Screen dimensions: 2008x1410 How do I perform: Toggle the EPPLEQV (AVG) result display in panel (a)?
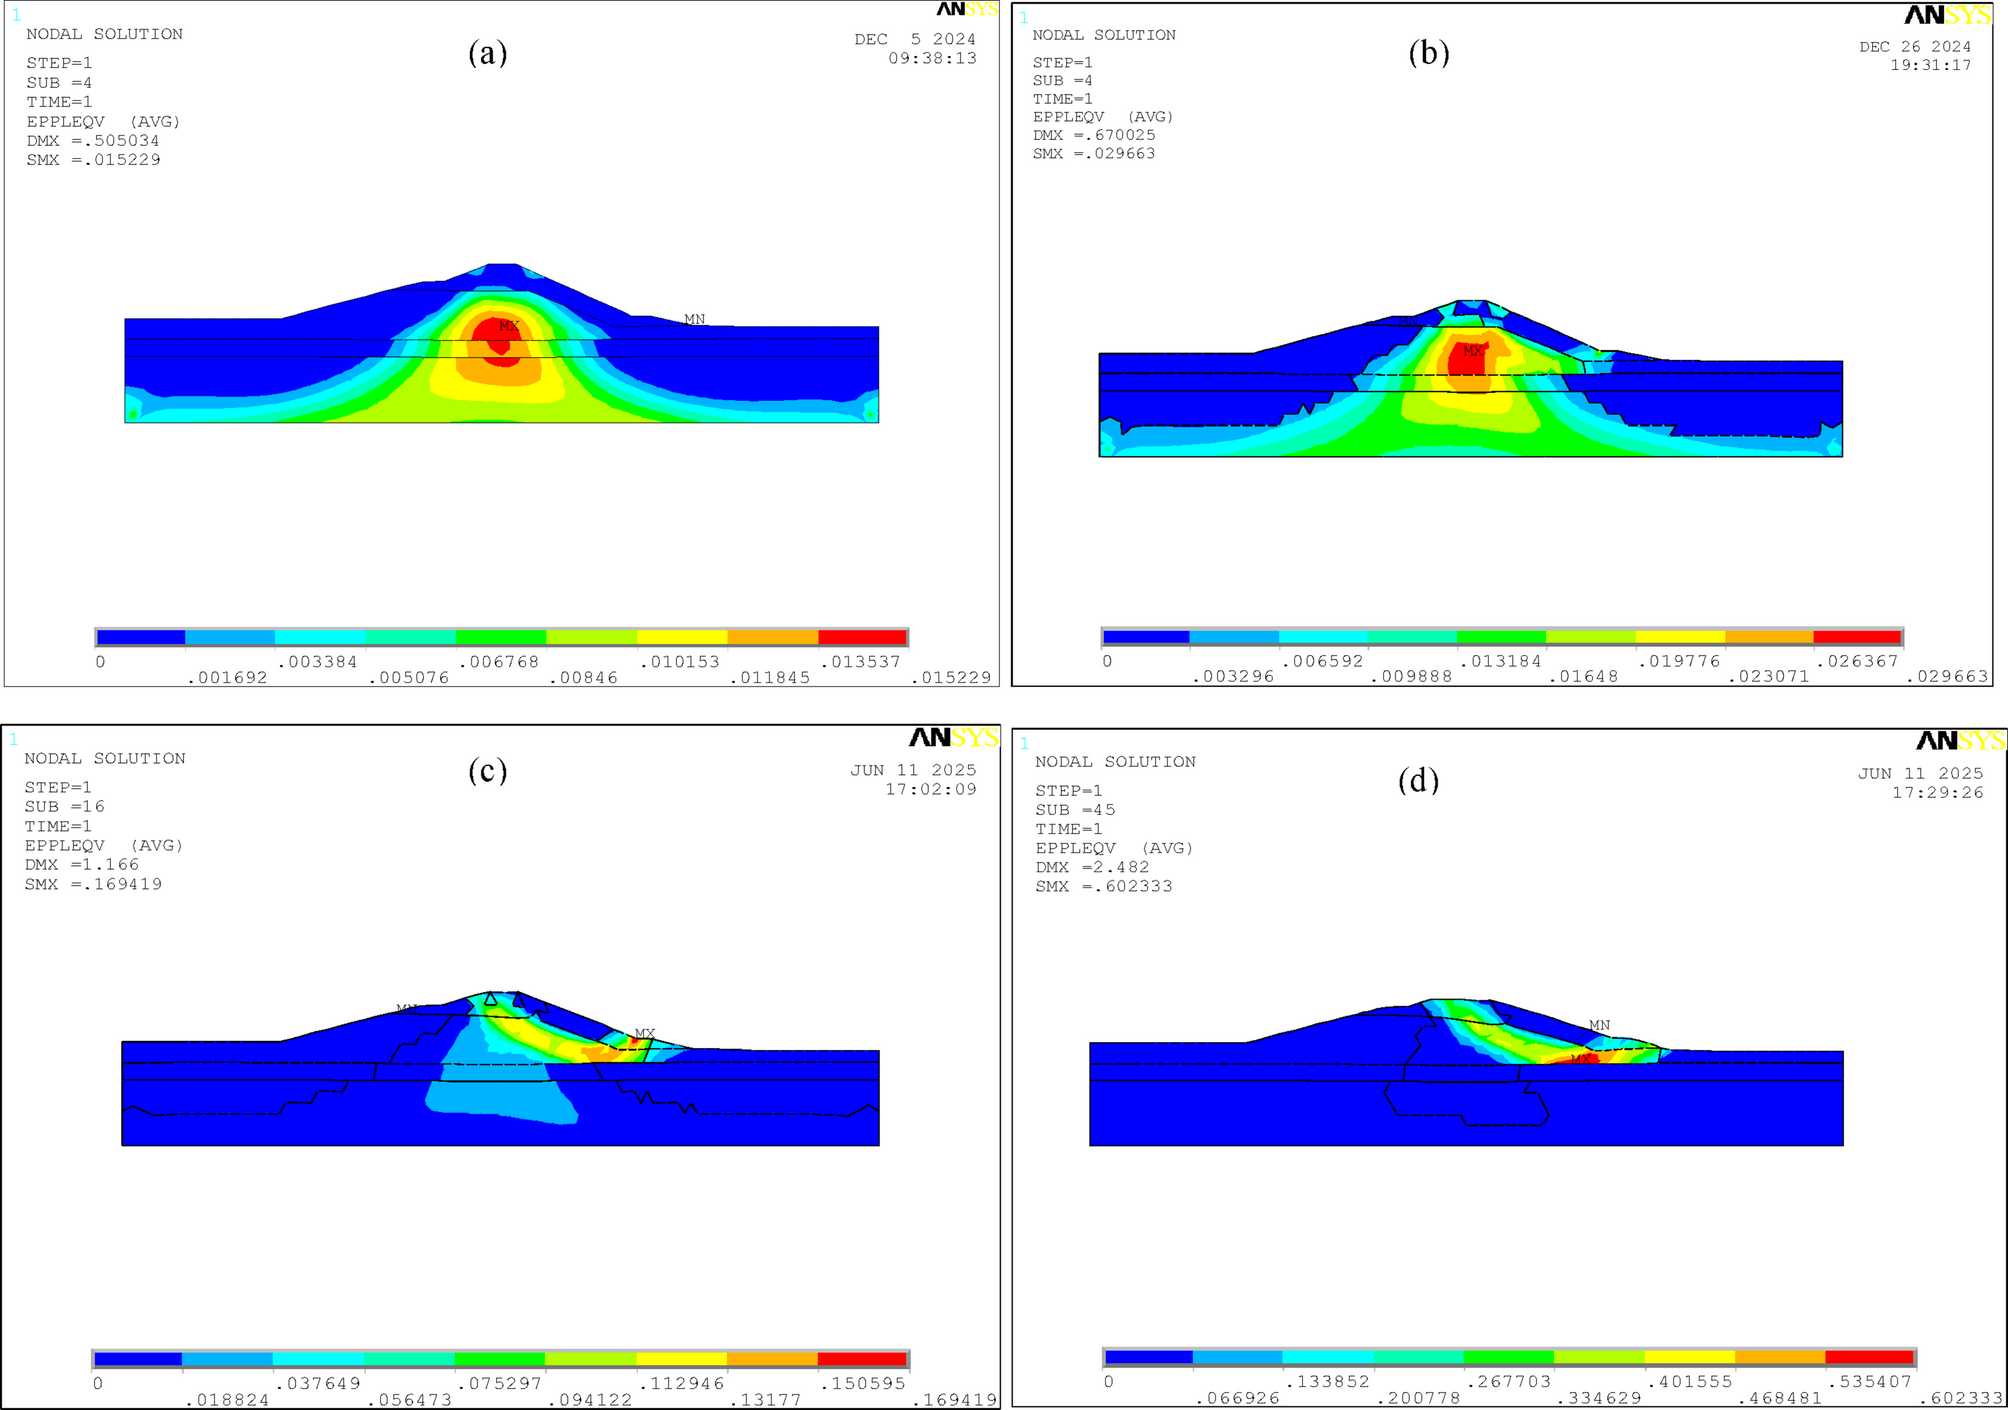pyautogui.click(x=103, y=123)
